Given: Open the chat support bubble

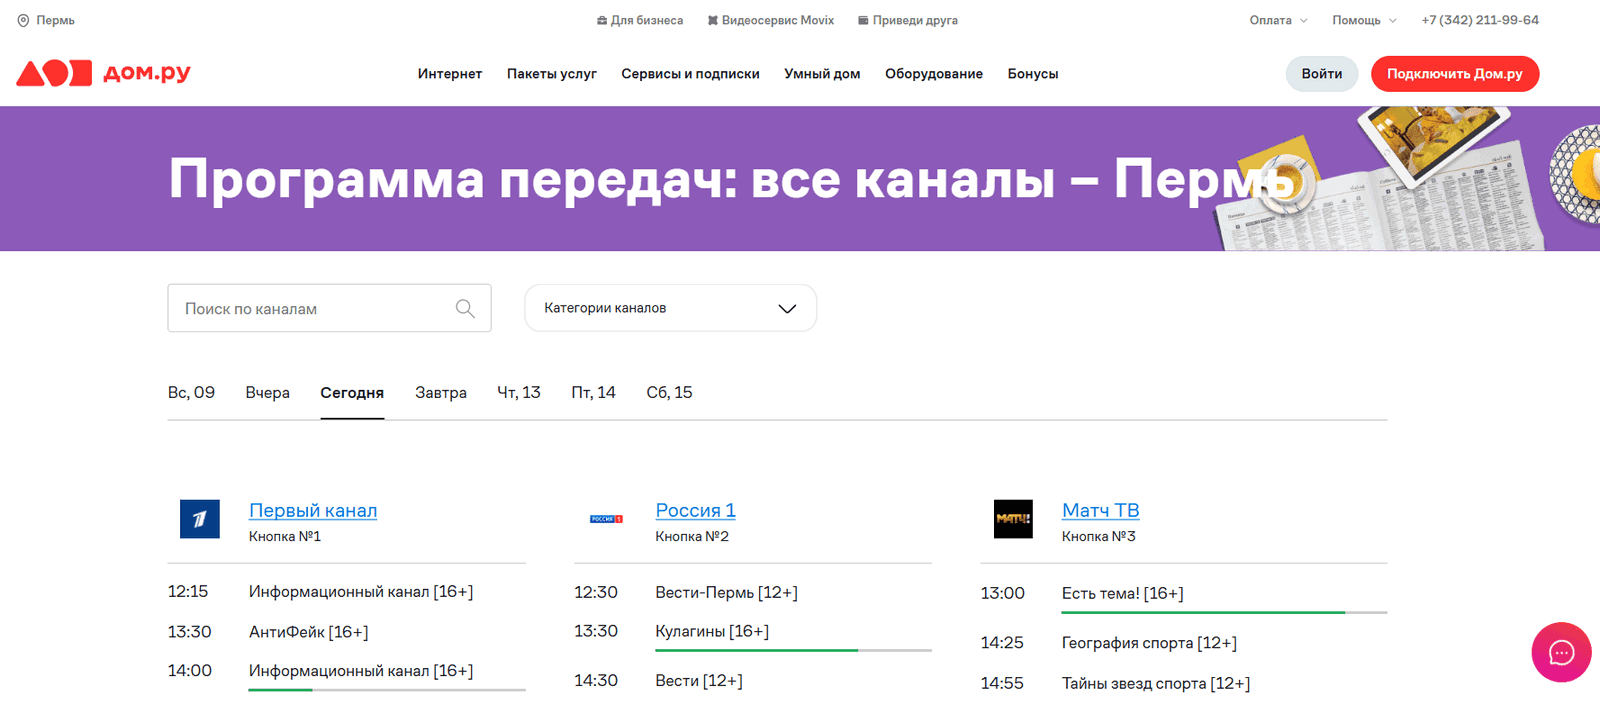Looking at the screenshot, I should tap(1560, 653).
